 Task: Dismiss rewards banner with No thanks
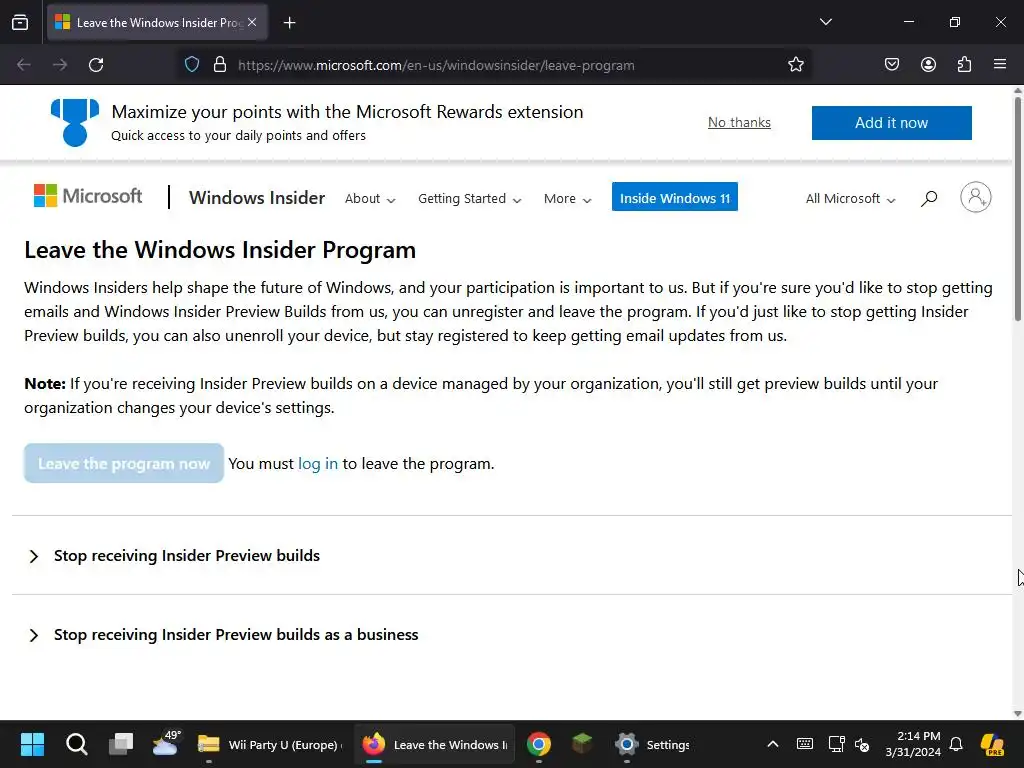(x=739, y=123)
